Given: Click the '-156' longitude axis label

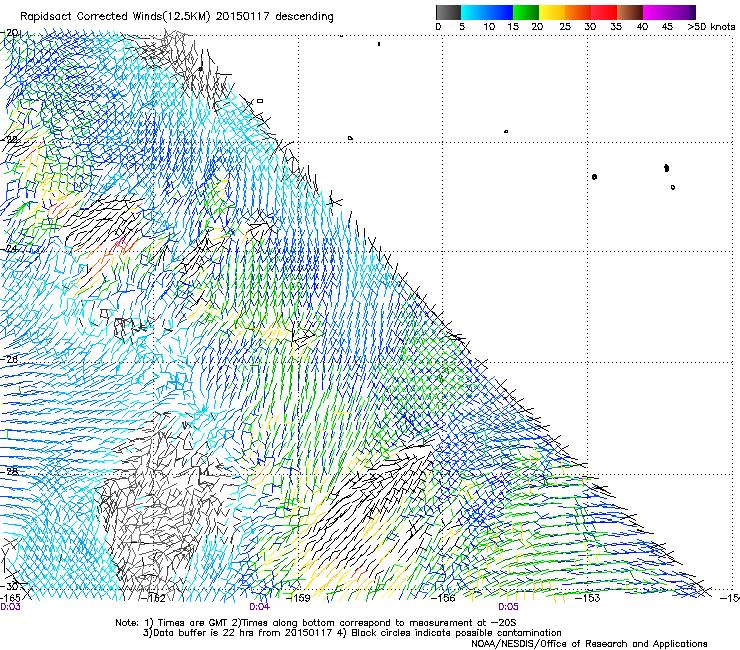Looking at the screenshot, I should 443,598.
